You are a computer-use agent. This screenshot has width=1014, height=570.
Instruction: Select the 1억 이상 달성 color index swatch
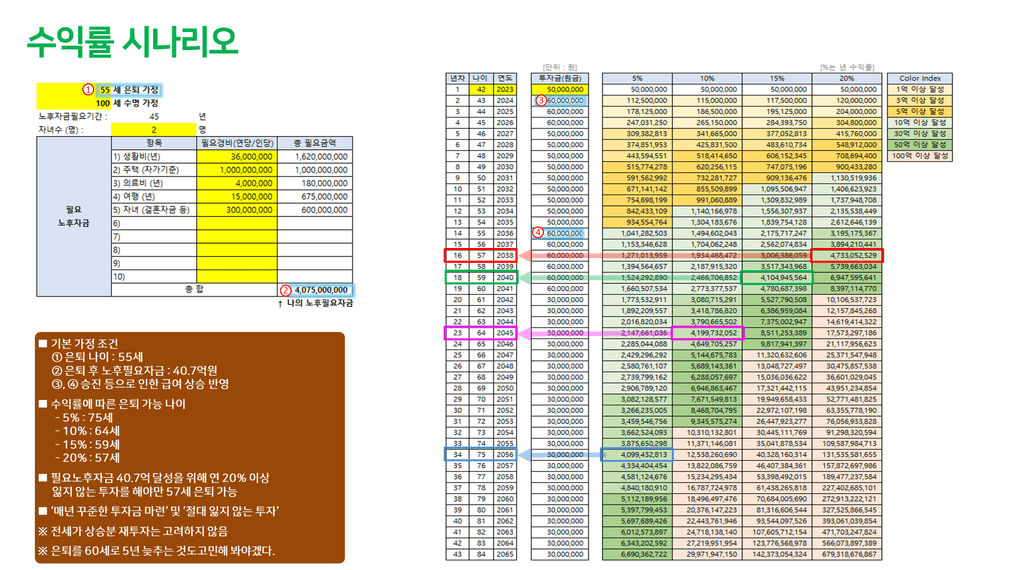tap(920, 89)
